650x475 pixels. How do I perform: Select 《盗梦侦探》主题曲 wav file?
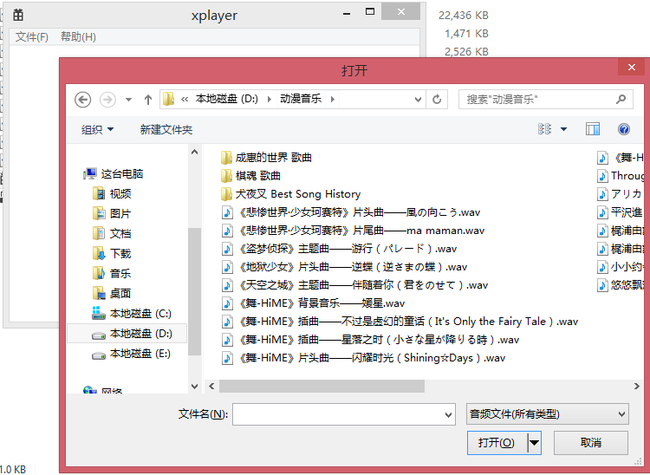pos(340,249)
